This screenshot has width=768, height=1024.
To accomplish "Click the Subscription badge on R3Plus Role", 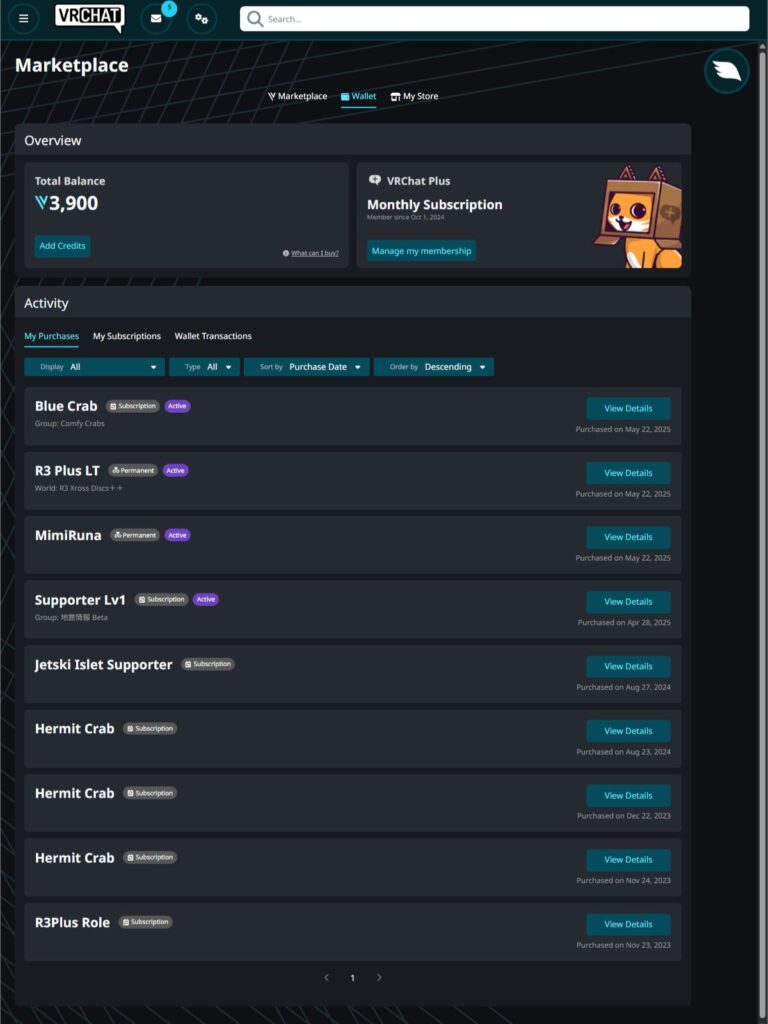I will [146, 922].
